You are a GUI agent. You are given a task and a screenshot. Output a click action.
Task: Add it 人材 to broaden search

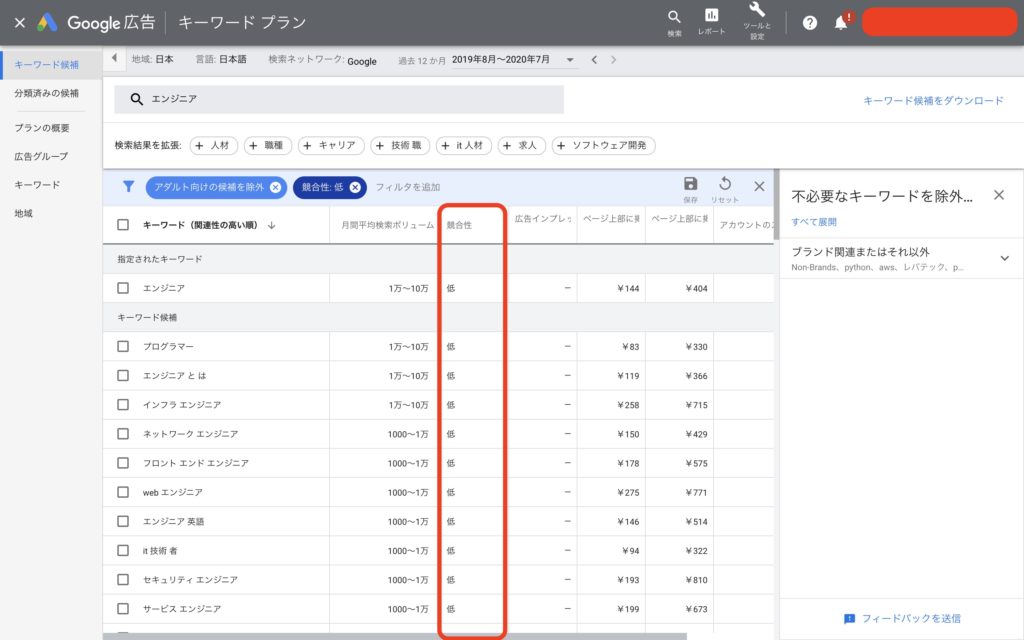pos(464,146)
